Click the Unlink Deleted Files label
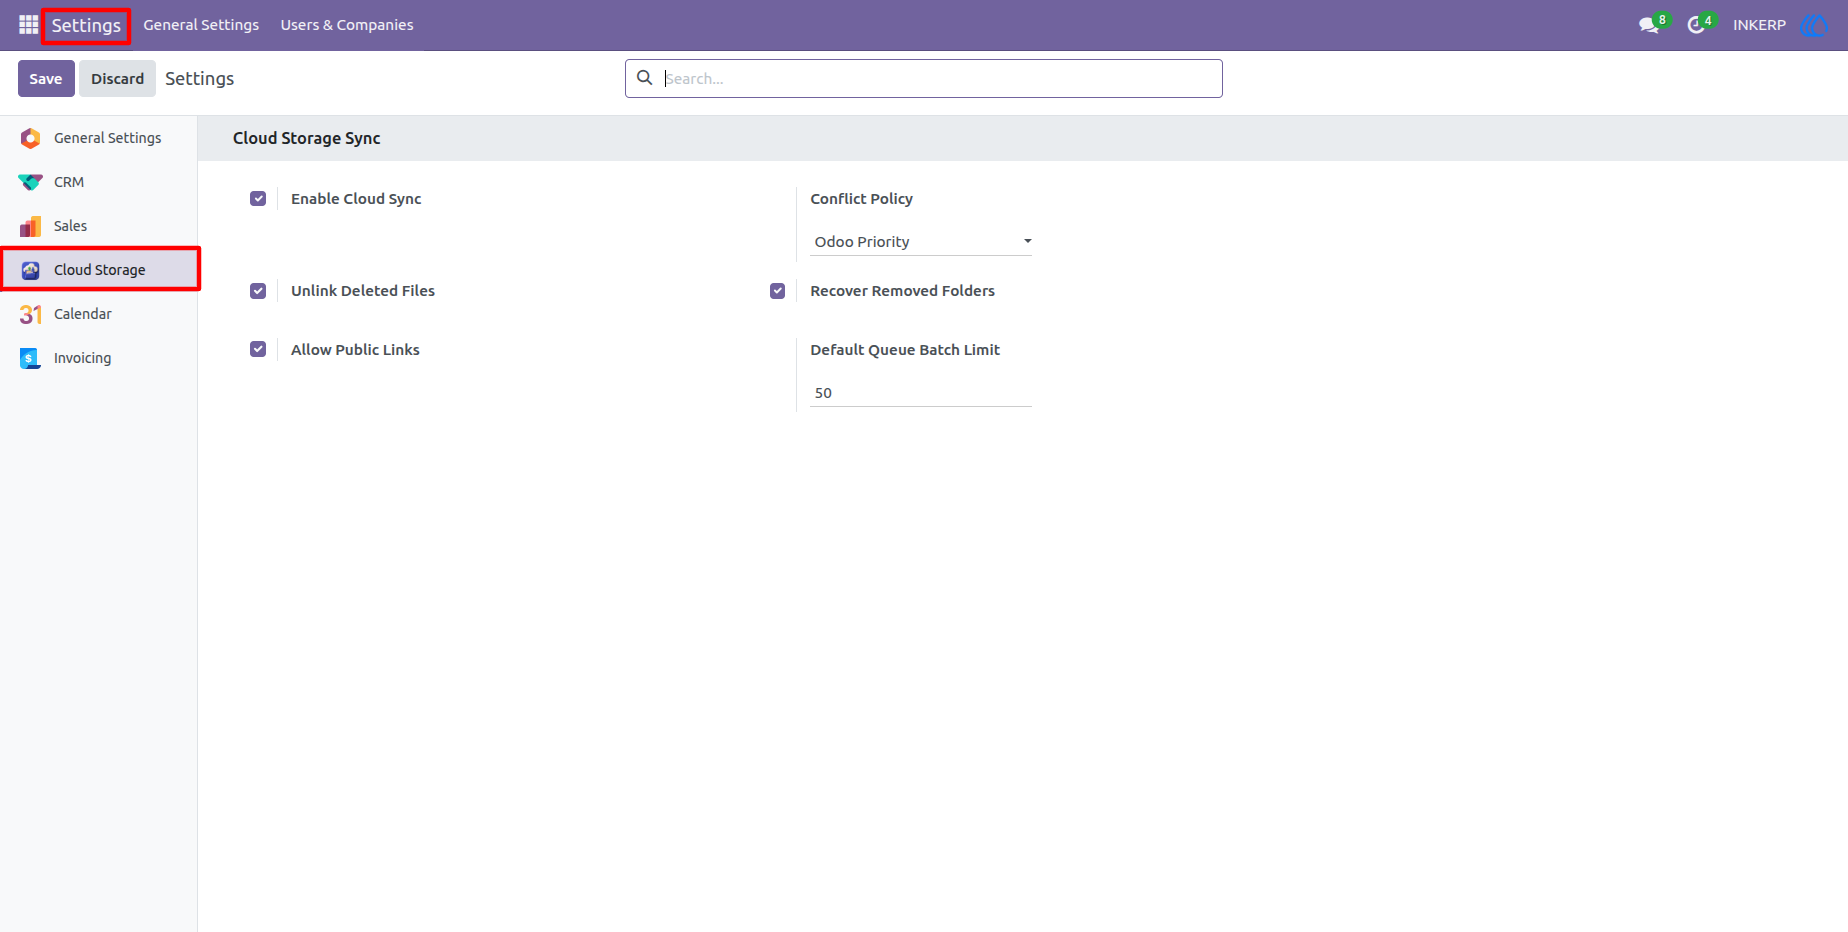This screenshot has height=932, width=1848. click(363, 291)
